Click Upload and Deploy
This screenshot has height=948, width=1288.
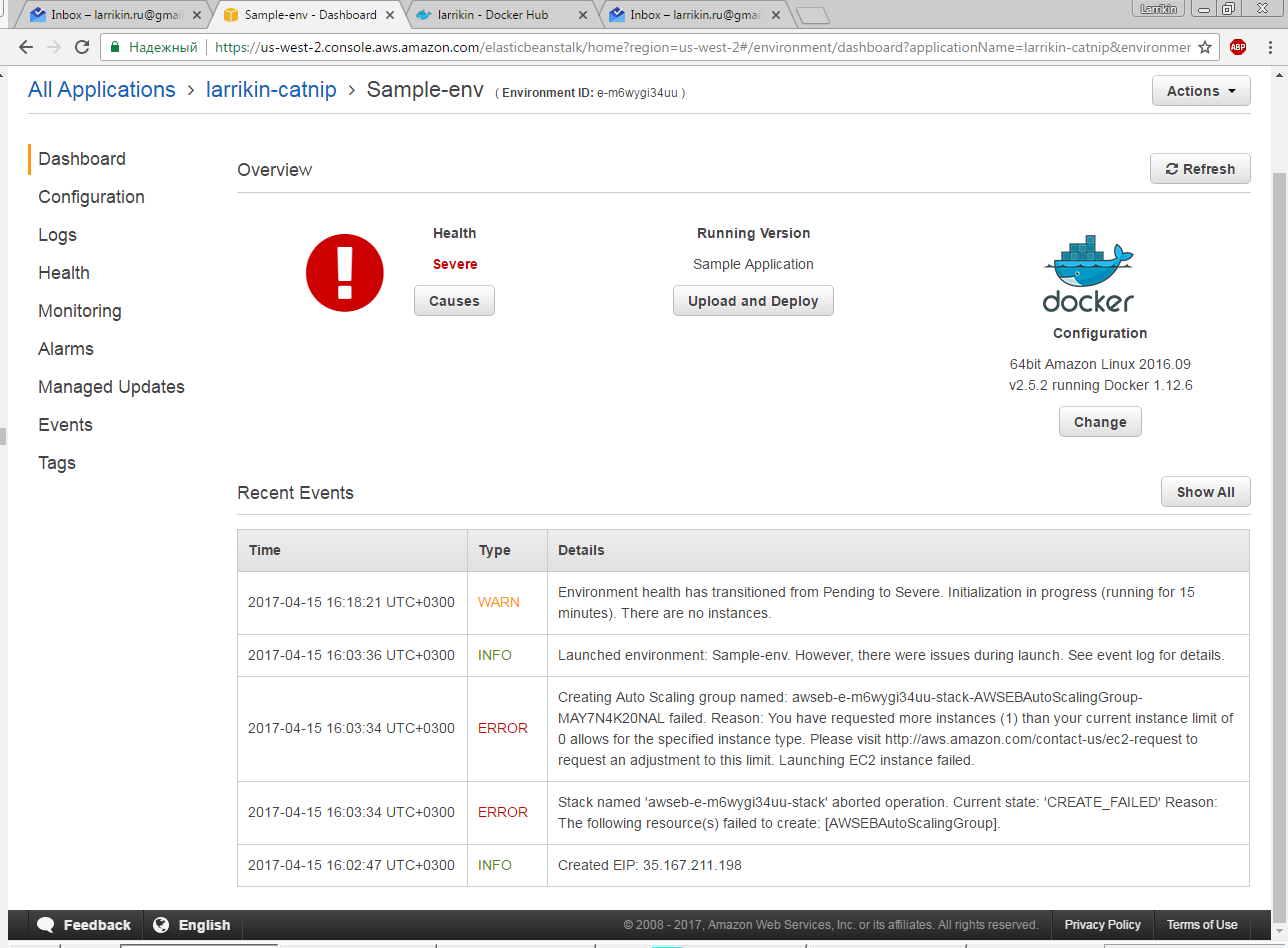(753, 301)
